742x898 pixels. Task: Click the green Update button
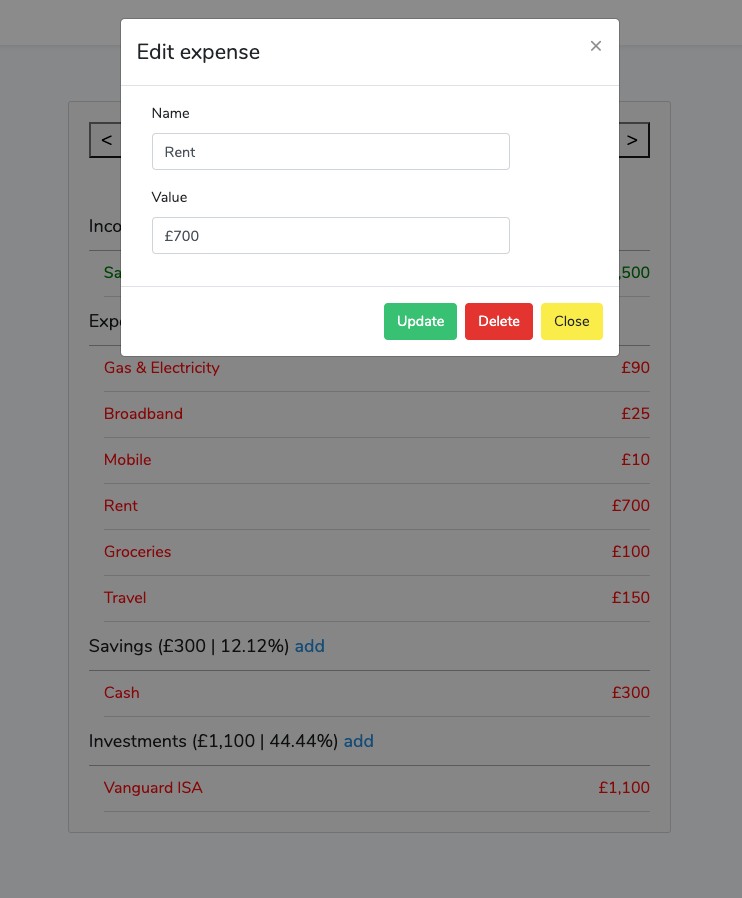coord(420,321)
